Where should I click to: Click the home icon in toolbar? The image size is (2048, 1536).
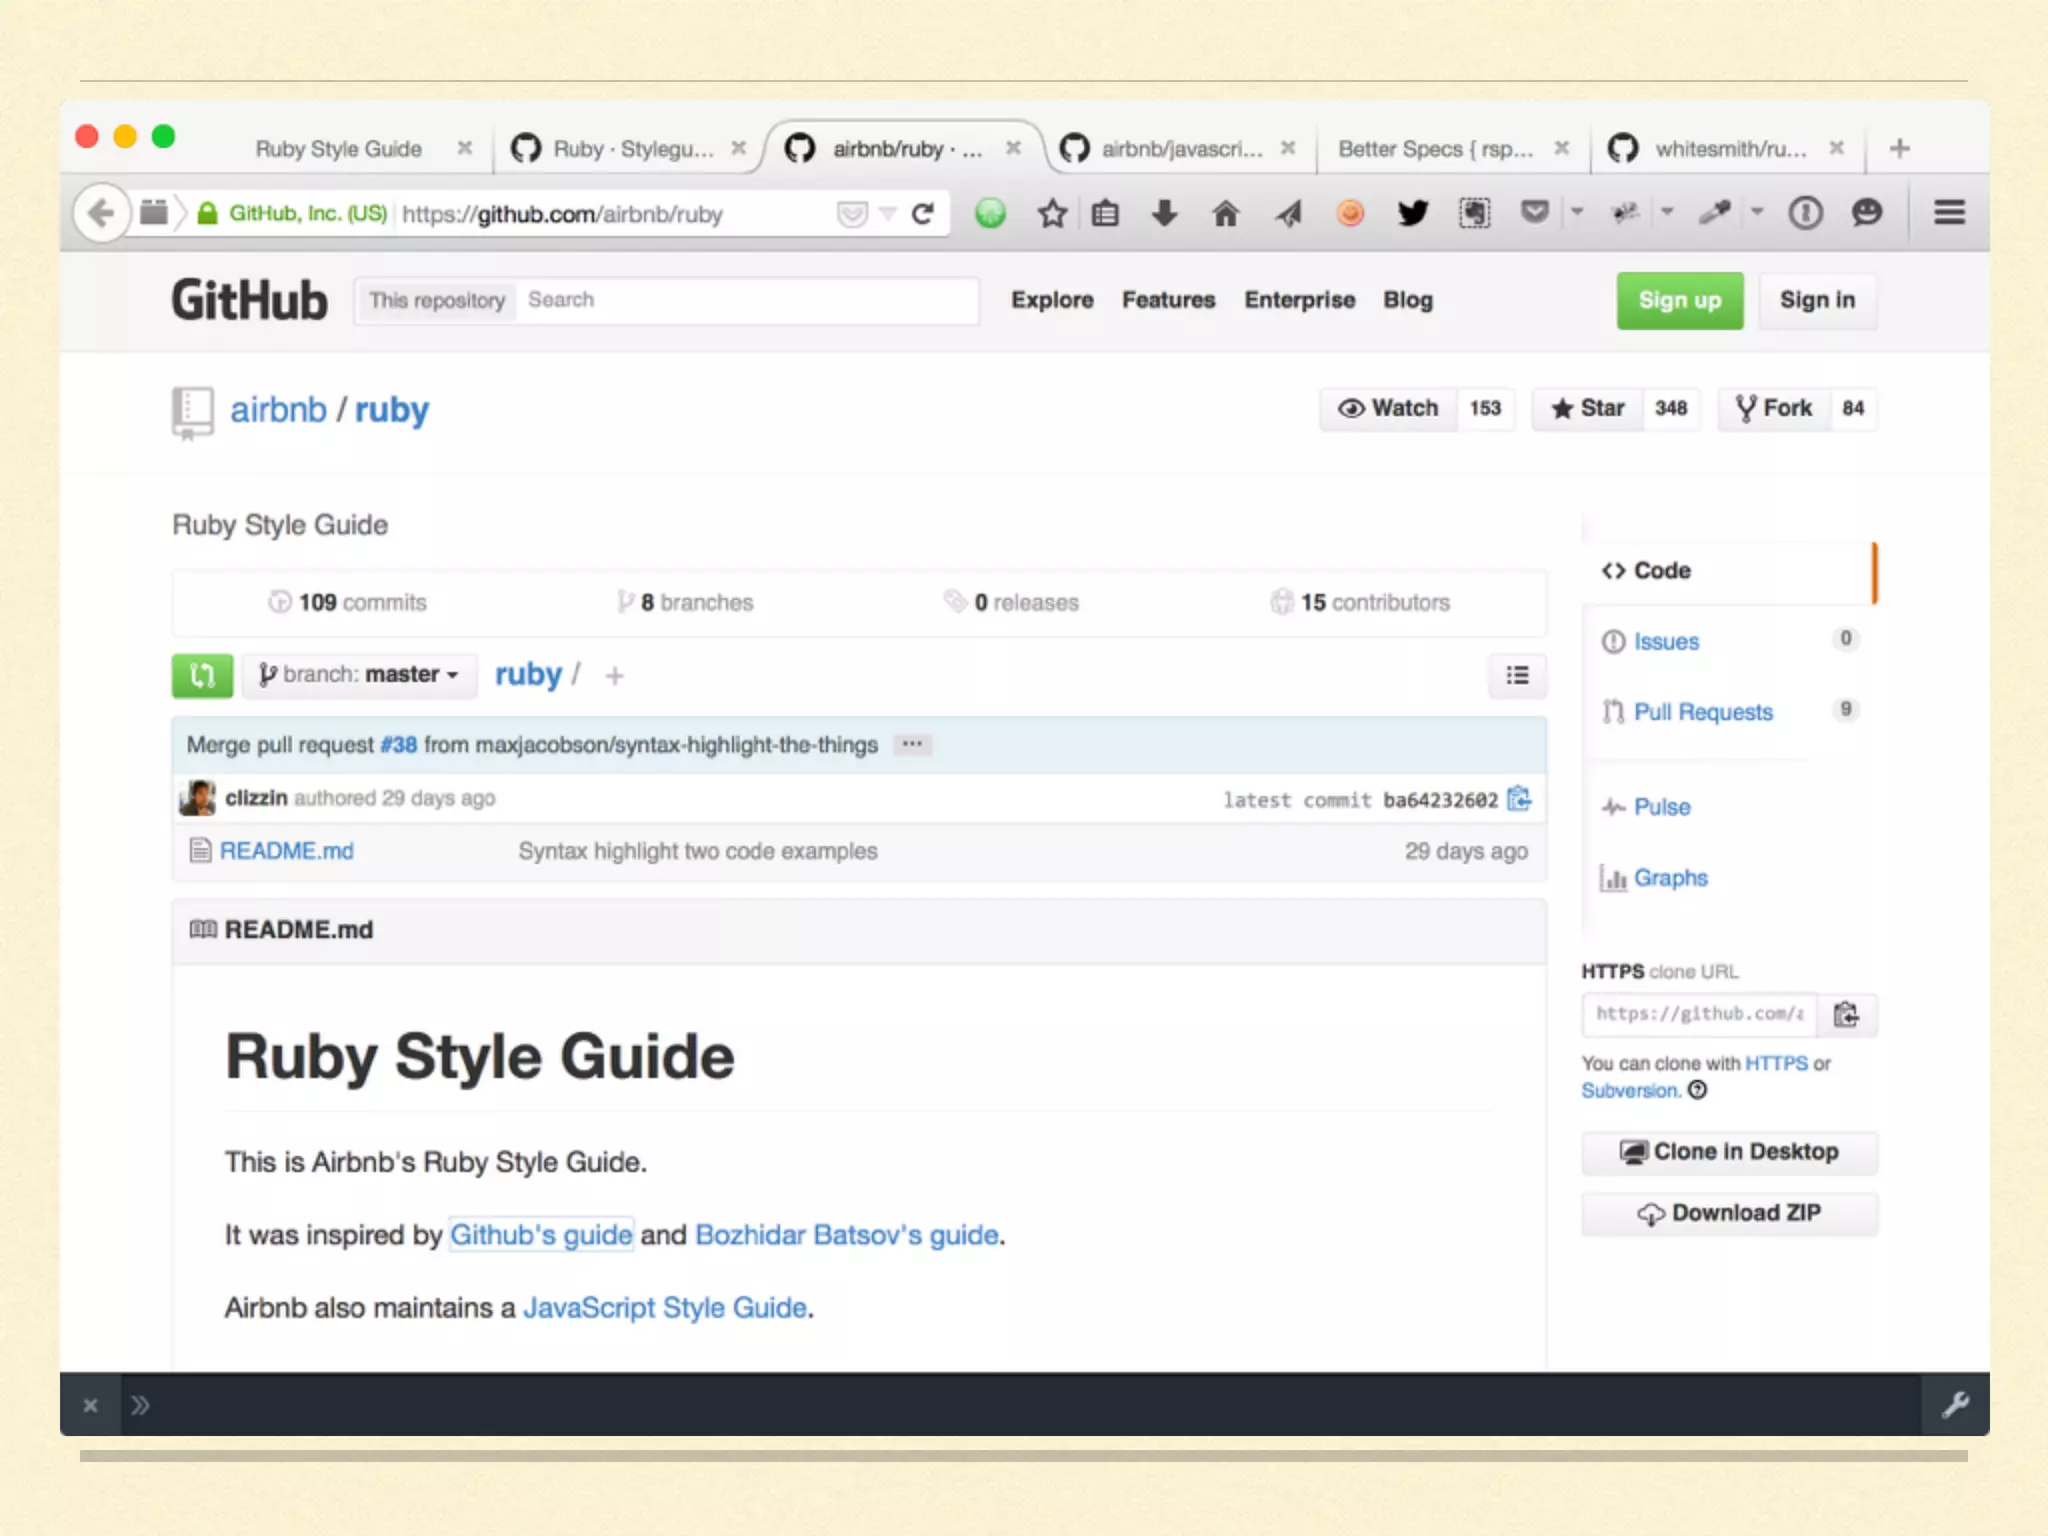[x=1225, y=212]
